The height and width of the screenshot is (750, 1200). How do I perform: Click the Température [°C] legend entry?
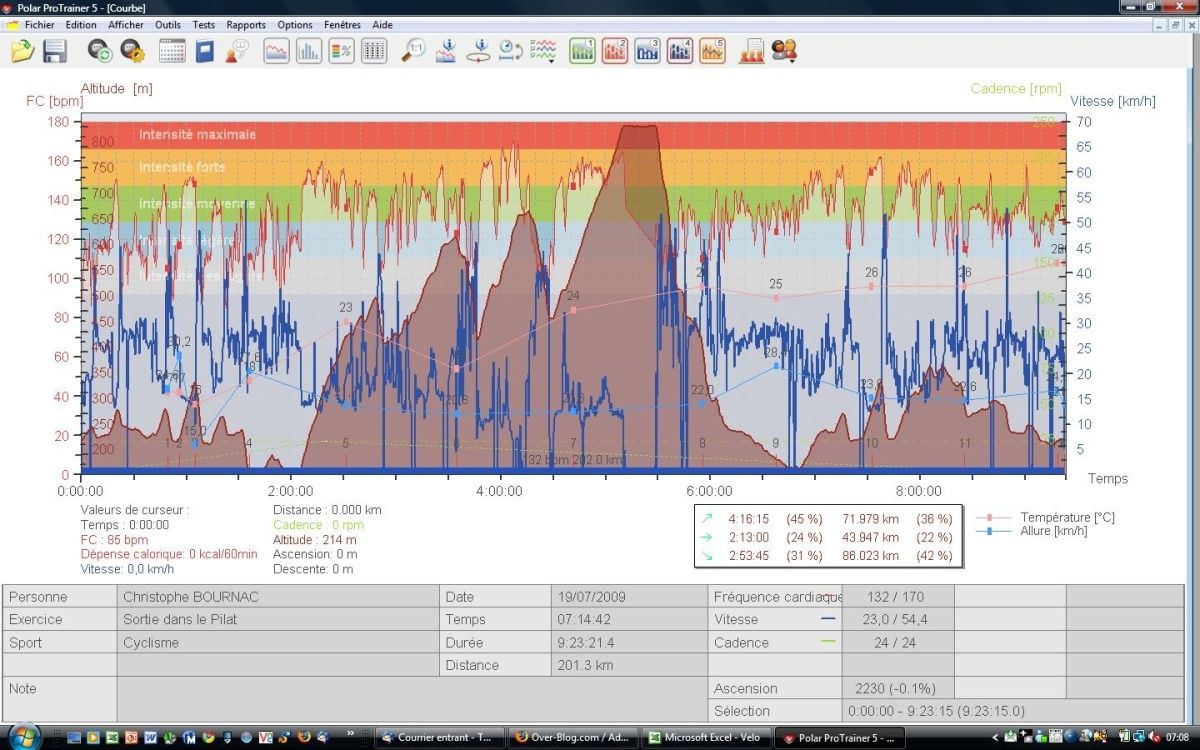point(1044,517)
